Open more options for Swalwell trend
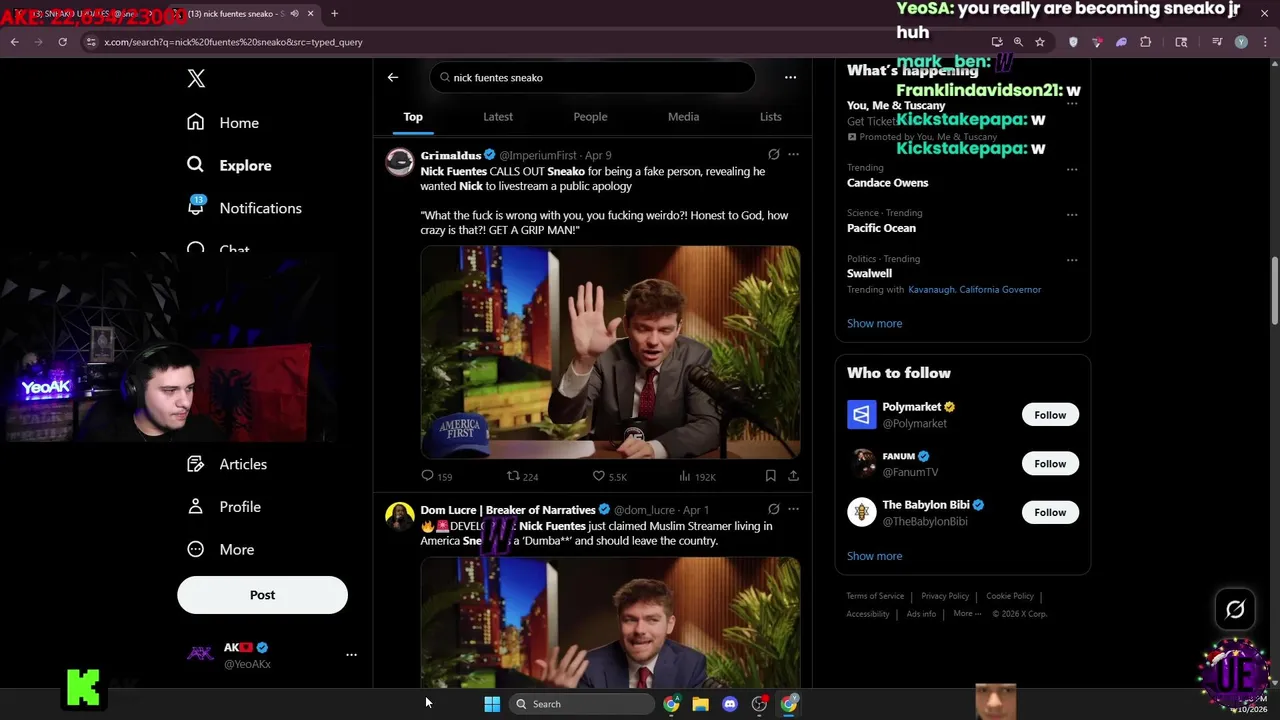The image size is (1280, 720). coord(1072,260)
